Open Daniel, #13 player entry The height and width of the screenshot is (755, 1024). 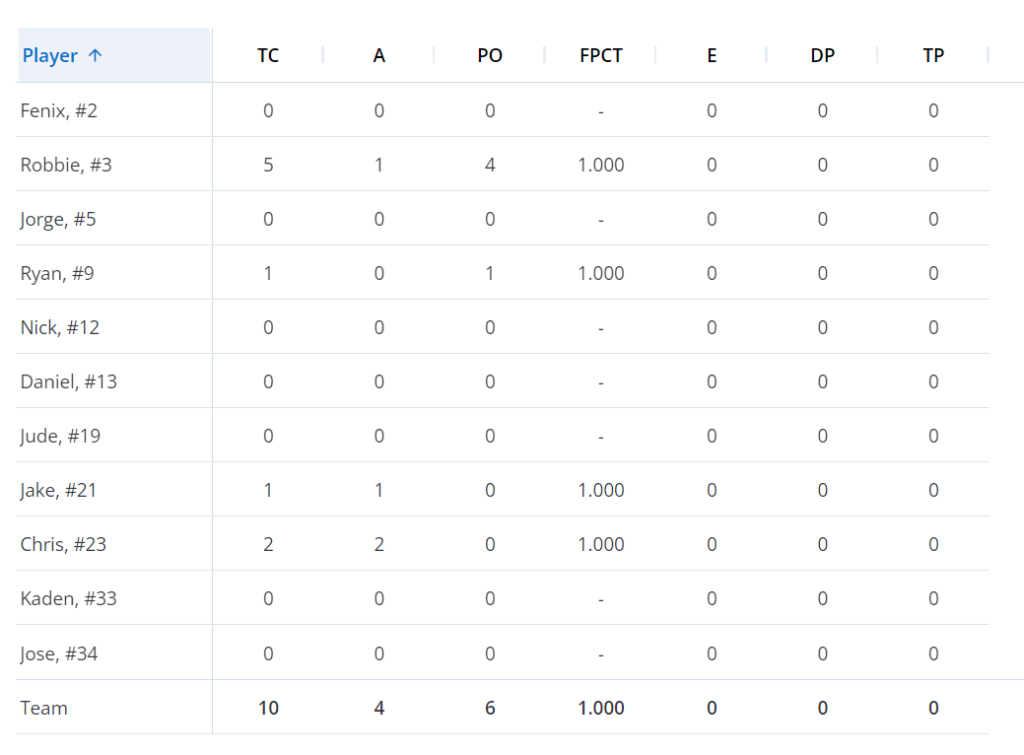coord(68,381)
